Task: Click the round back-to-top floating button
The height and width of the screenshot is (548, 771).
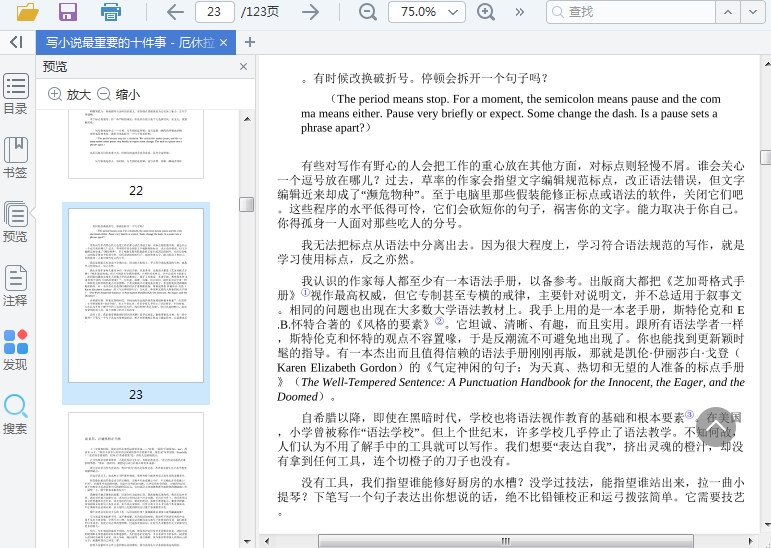Action: 716,426
